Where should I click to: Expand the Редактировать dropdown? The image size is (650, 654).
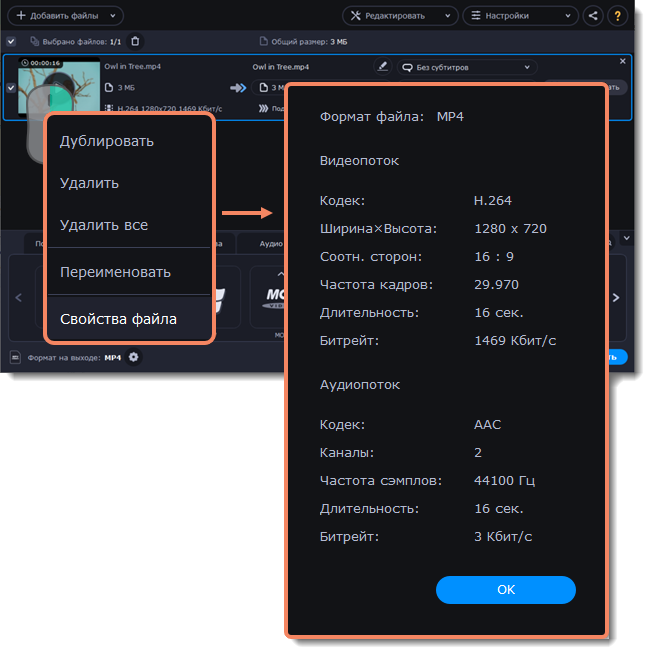click(x=400, y=16)
